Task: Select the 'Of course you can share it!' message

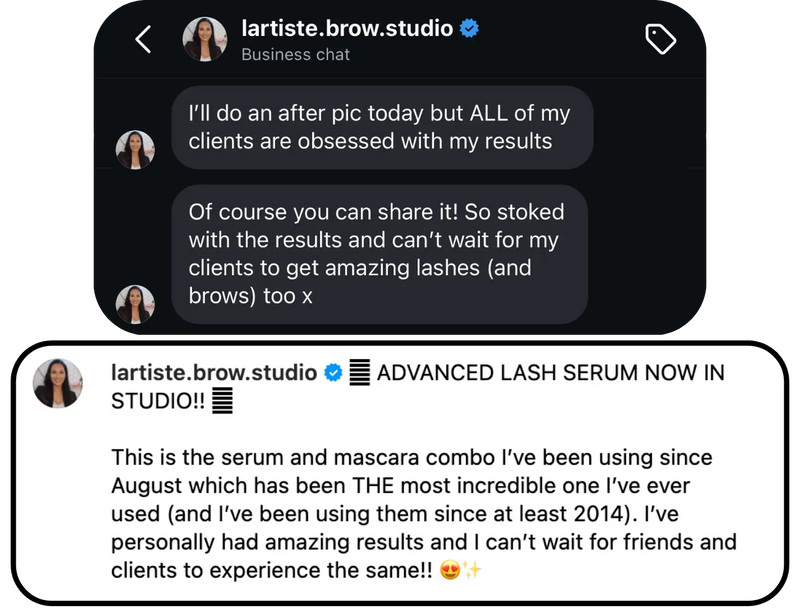Action: click(x=380, y=254)
